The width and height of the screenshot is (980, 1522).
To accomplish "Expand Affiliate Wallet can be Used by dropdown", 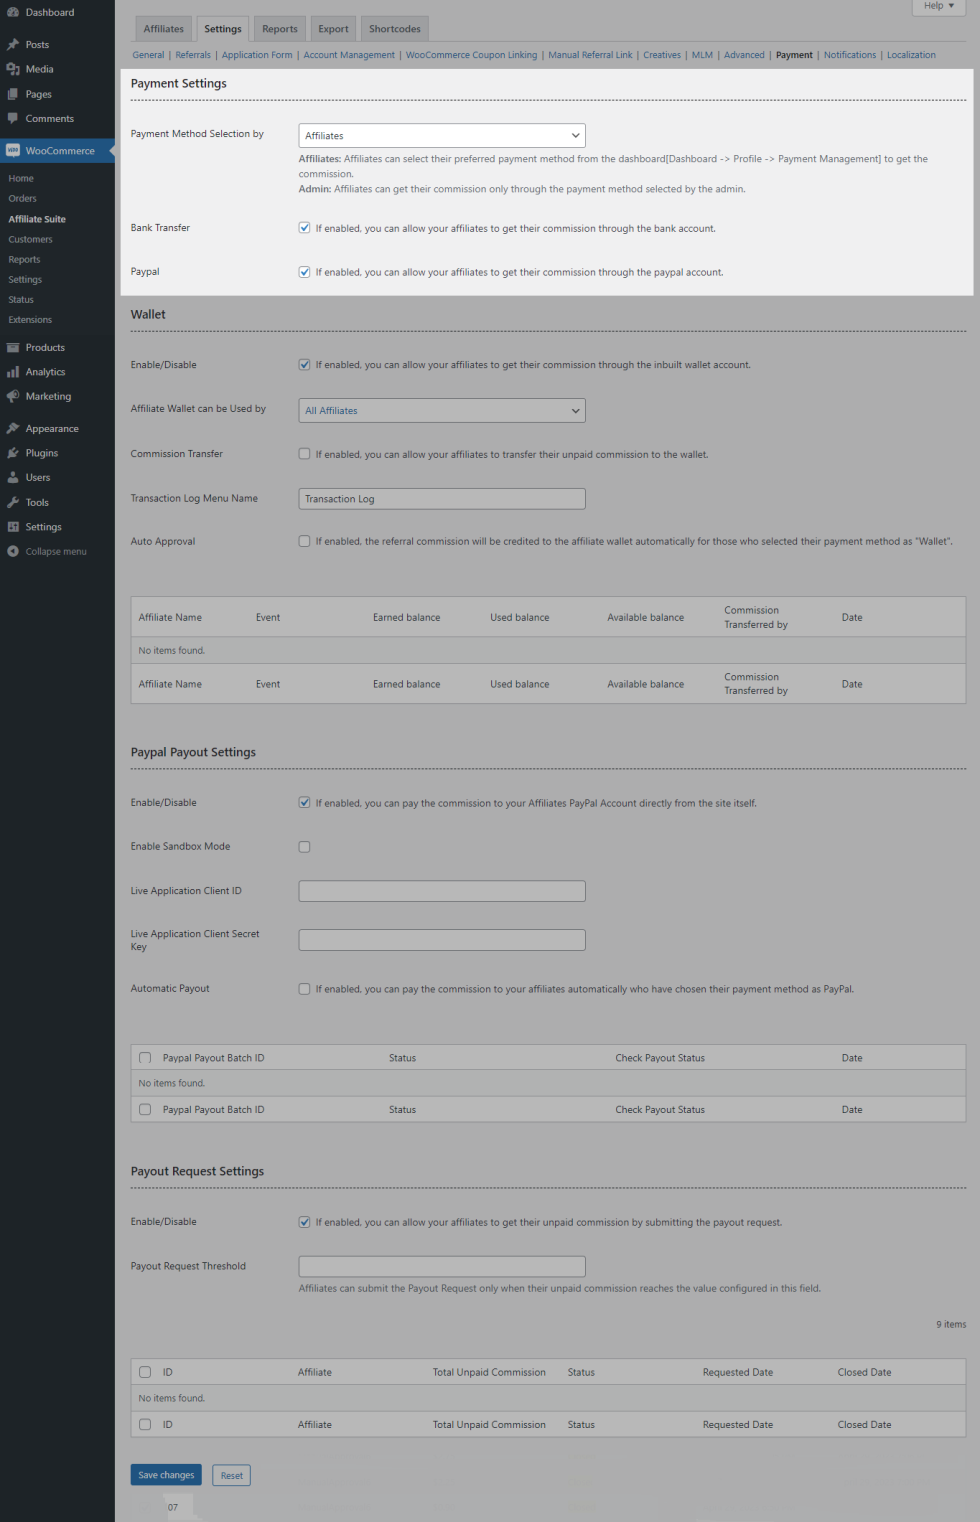I will pyautogui.click(x=442, y=411).
